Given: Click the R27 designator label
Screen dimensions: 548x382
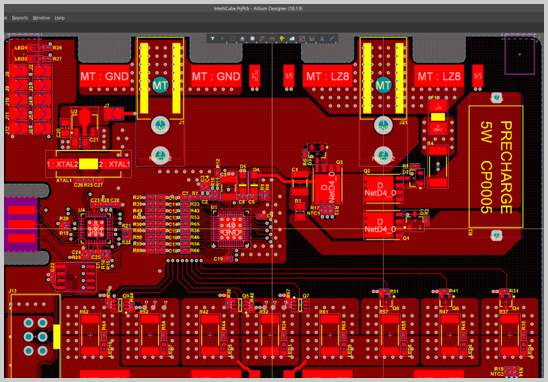Looking at the screenshot, I should coord(57,59).
